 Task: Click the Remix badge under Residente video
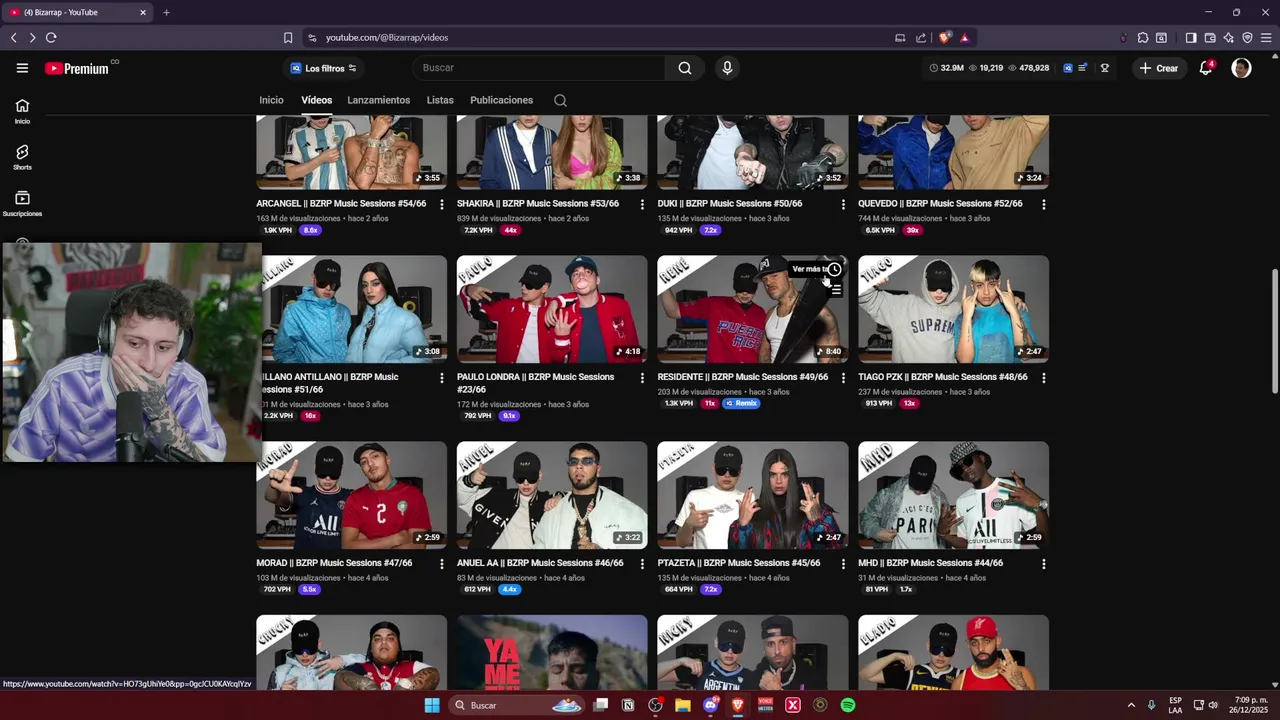(741, 403)
